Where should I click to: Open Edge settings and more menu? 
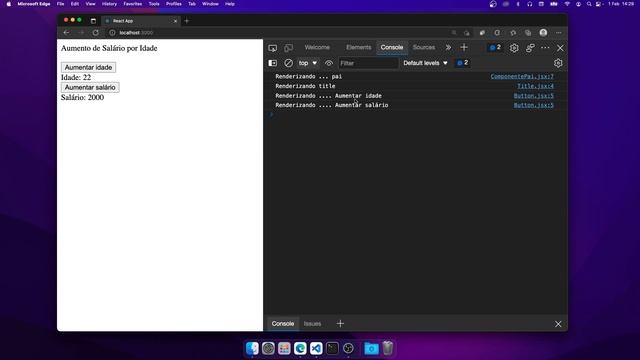tap(559, 33)
